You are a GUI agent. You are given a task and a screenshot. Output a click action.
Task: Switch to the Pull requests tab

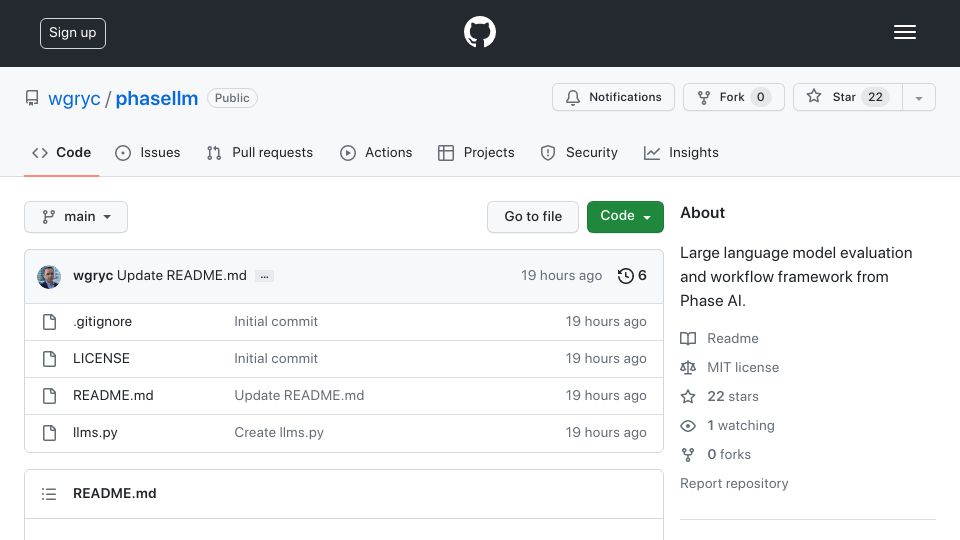click(x=260, y=152)
